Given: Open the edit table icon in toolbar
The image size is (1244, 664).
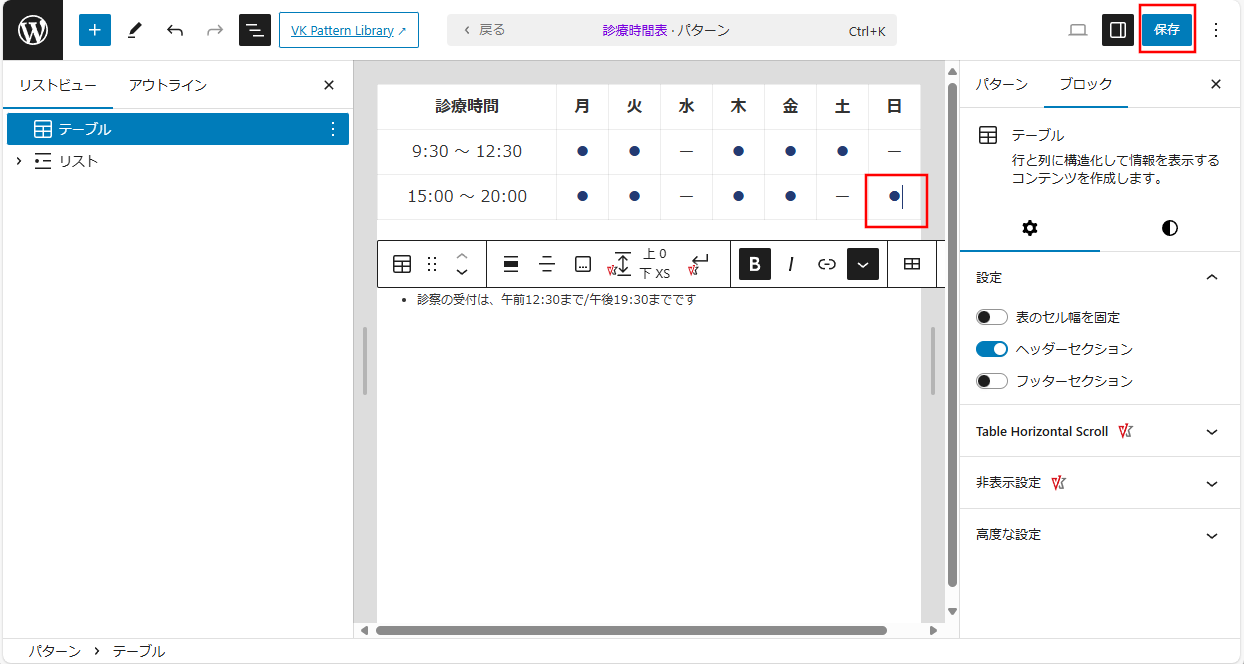Looking at the screenshot, I should [912, 264].
